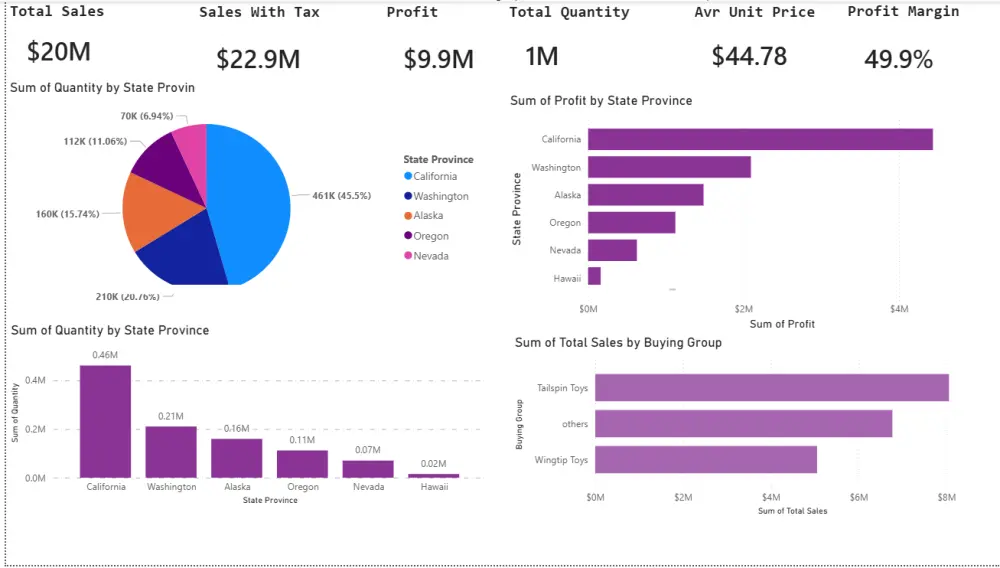Click the Sum of Profit by State Province title
1000x568 pixels.
pyautogui.click(x=601, y=101)
